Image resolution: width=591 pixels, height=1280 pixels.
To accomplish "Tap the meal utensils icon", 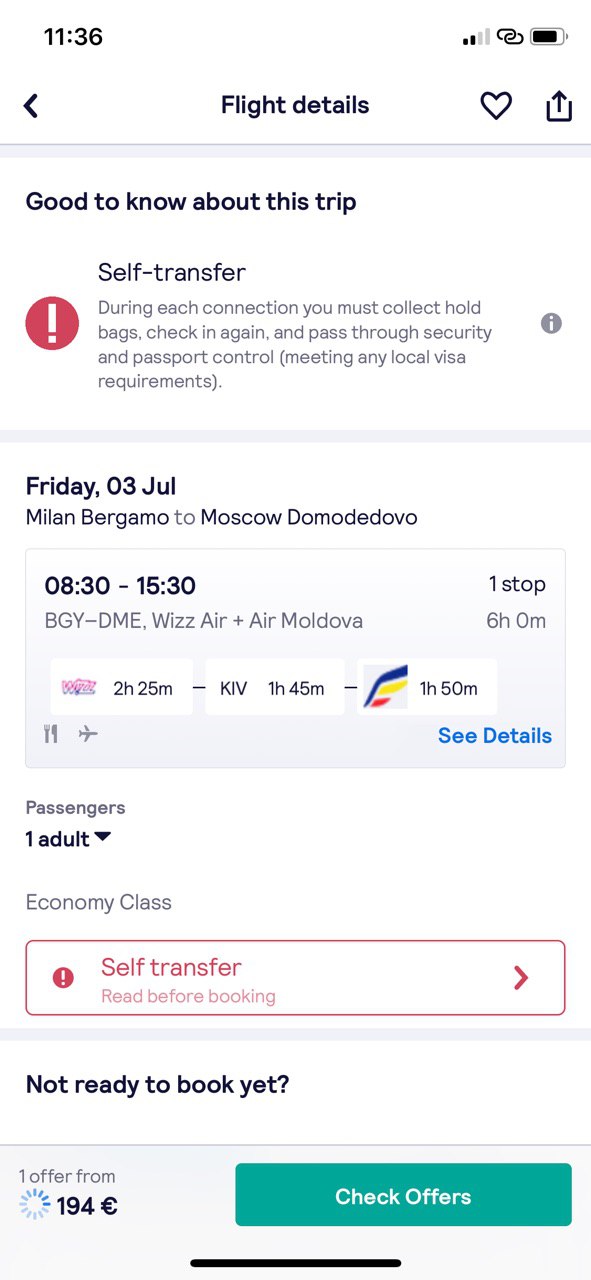I will coord(51,735).
